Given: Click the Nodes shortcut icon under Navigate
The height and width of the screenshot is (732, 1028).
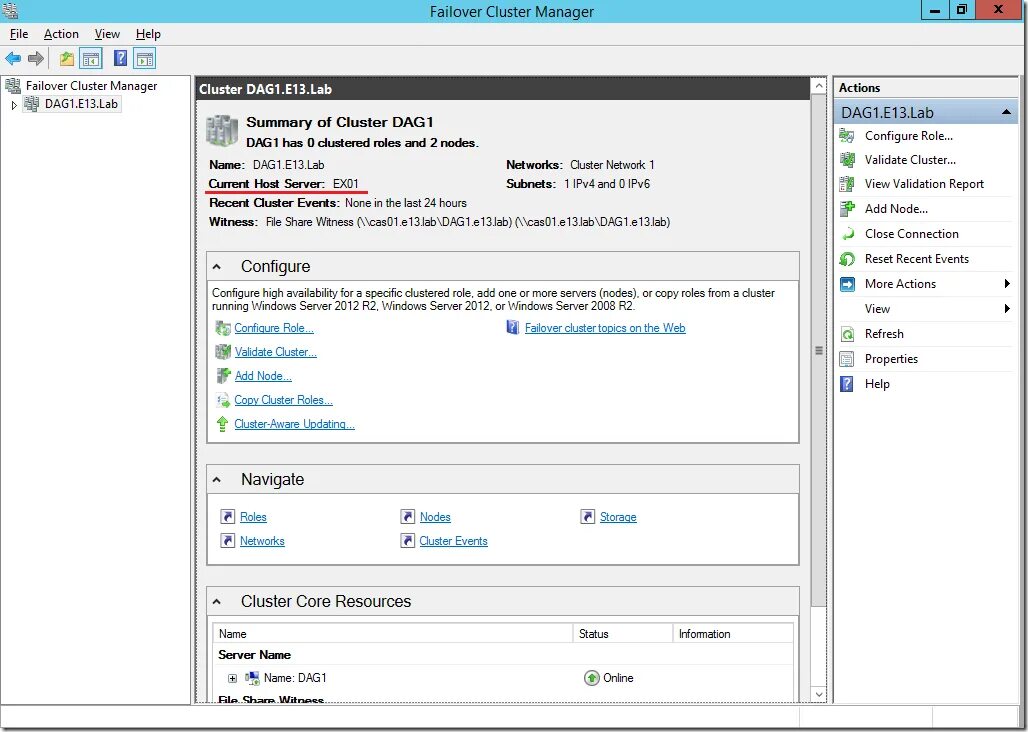Looking at the screenshot, I should [408, 516].
